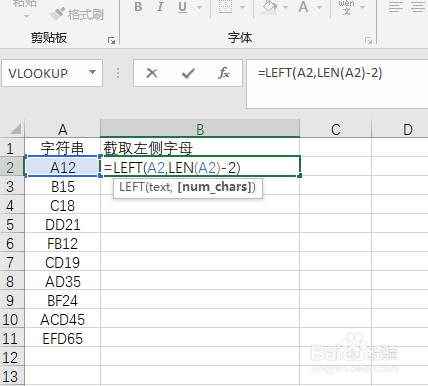Click the fill color bucket icon
This screenshot has width=428, height=386.
[269, 7]
